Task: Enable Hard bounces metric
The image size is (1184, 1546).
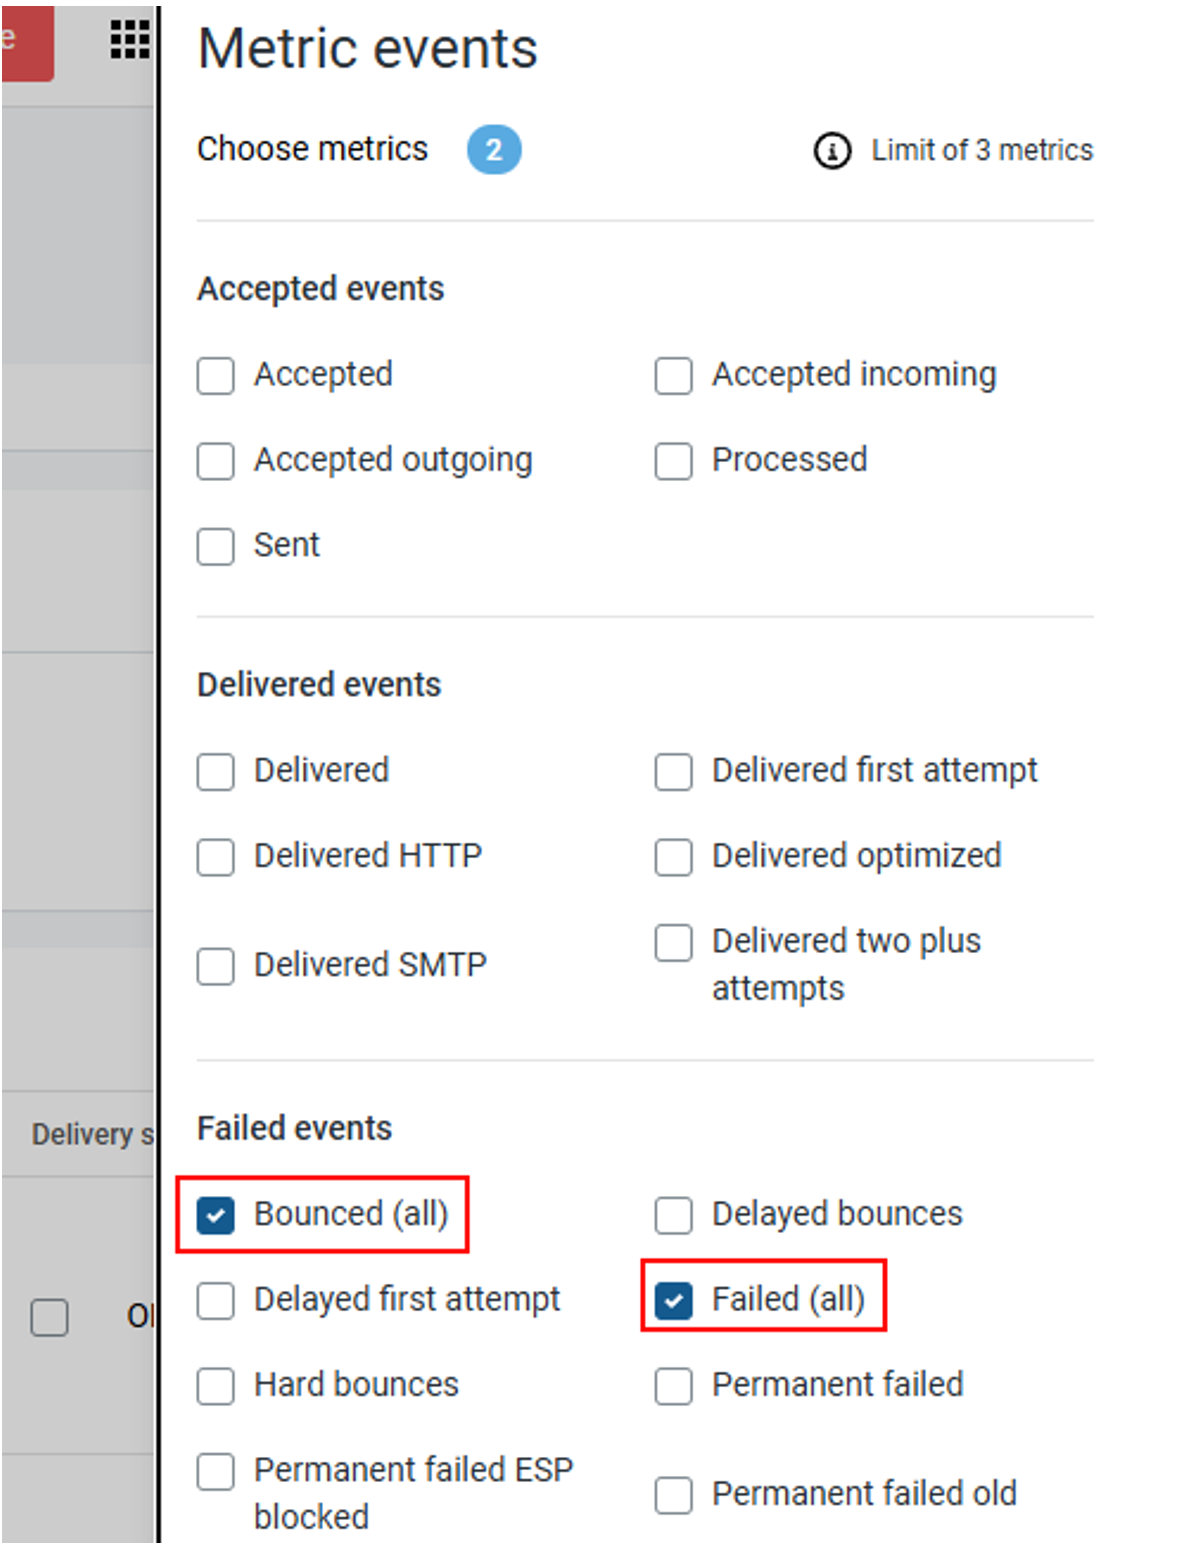Action: coord(215,1386)
